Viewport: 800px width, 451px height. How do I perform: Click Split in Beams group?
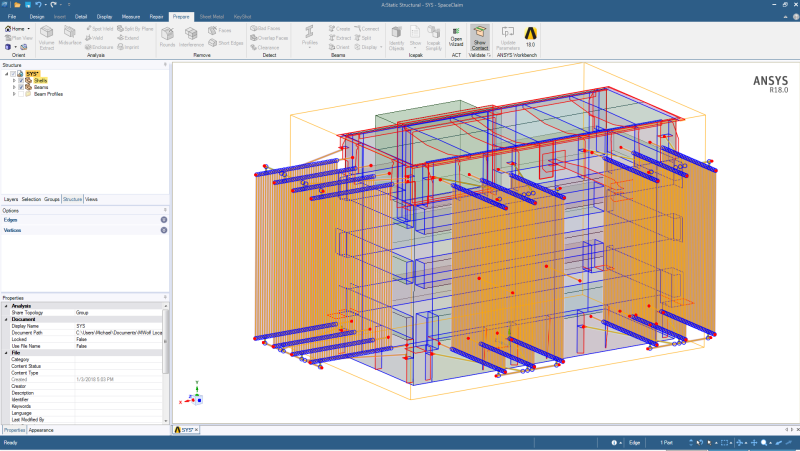[x=363, y=38]
